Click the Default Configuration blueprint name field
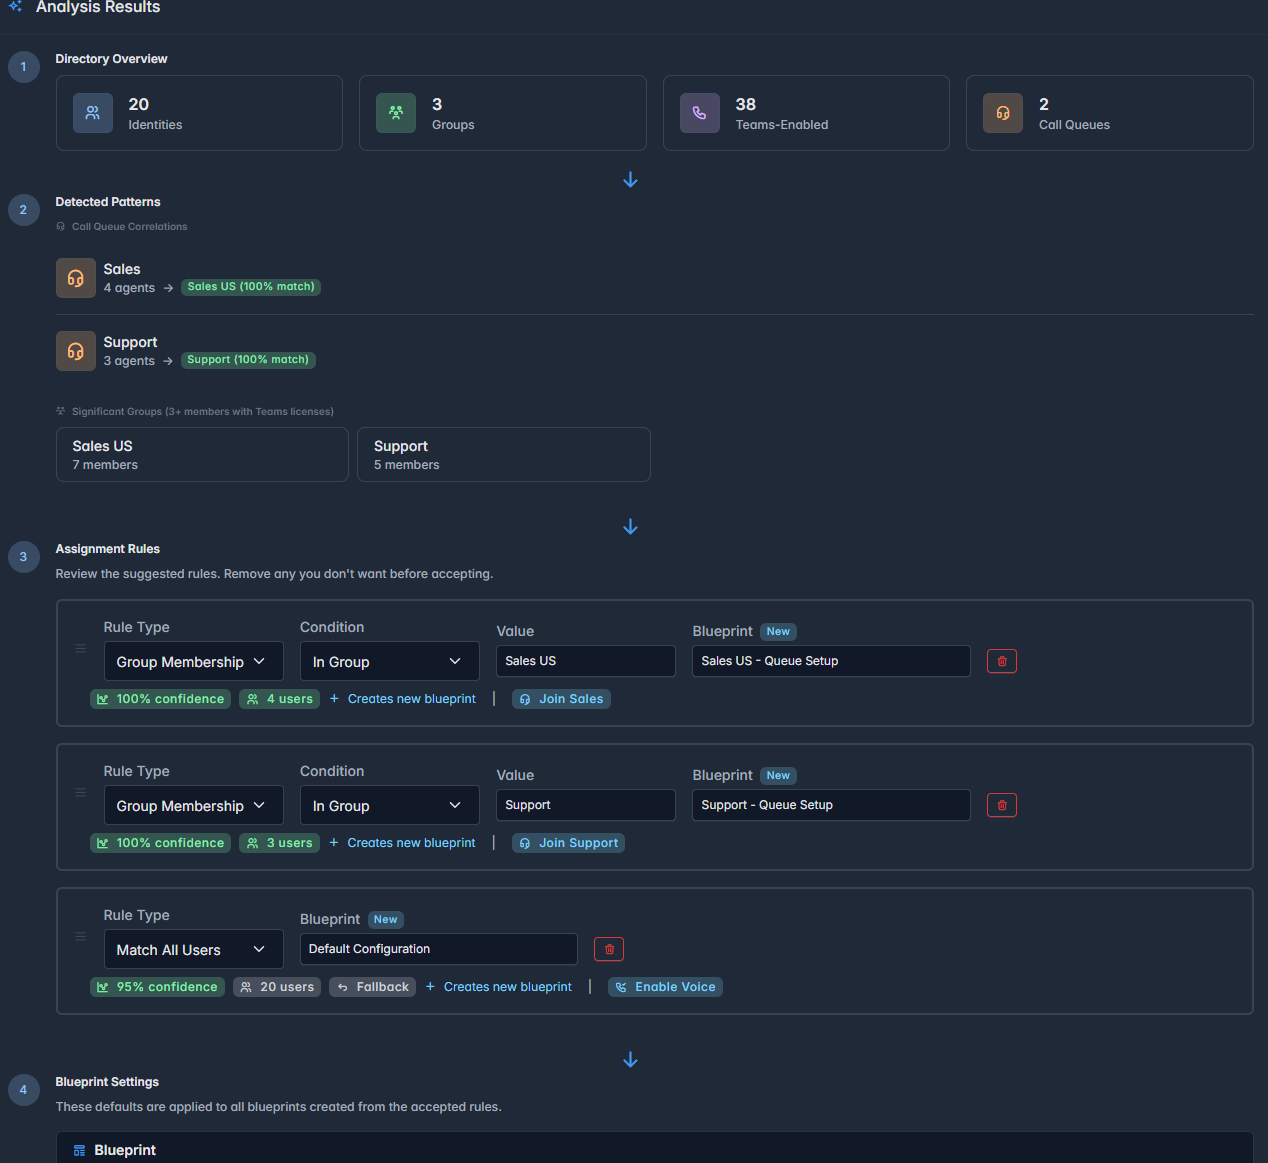The height and width of the screenshot is (1163, 1268). [438, 948]
